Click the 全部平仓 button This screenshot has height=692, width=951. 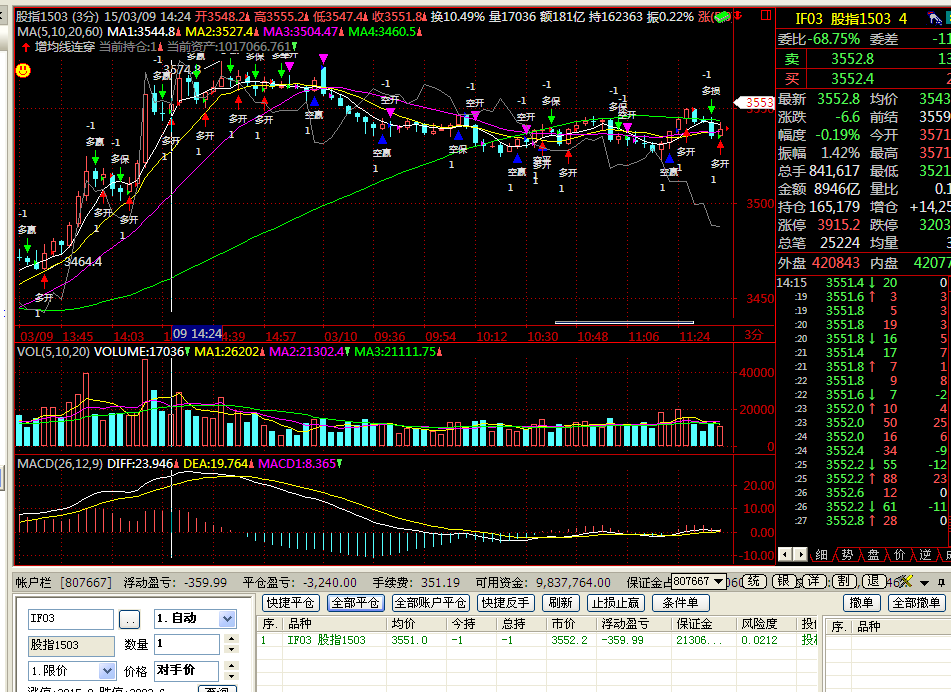click(355, 603)
